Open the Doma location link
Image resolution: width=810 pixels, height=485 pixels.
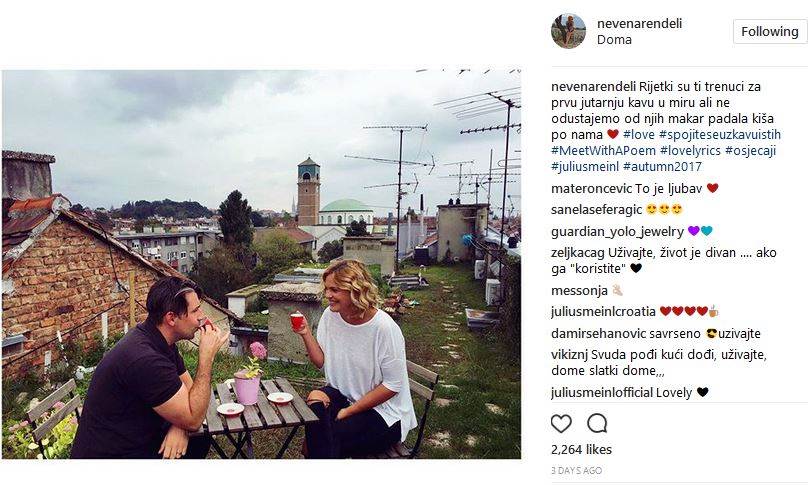click(614, 40)
